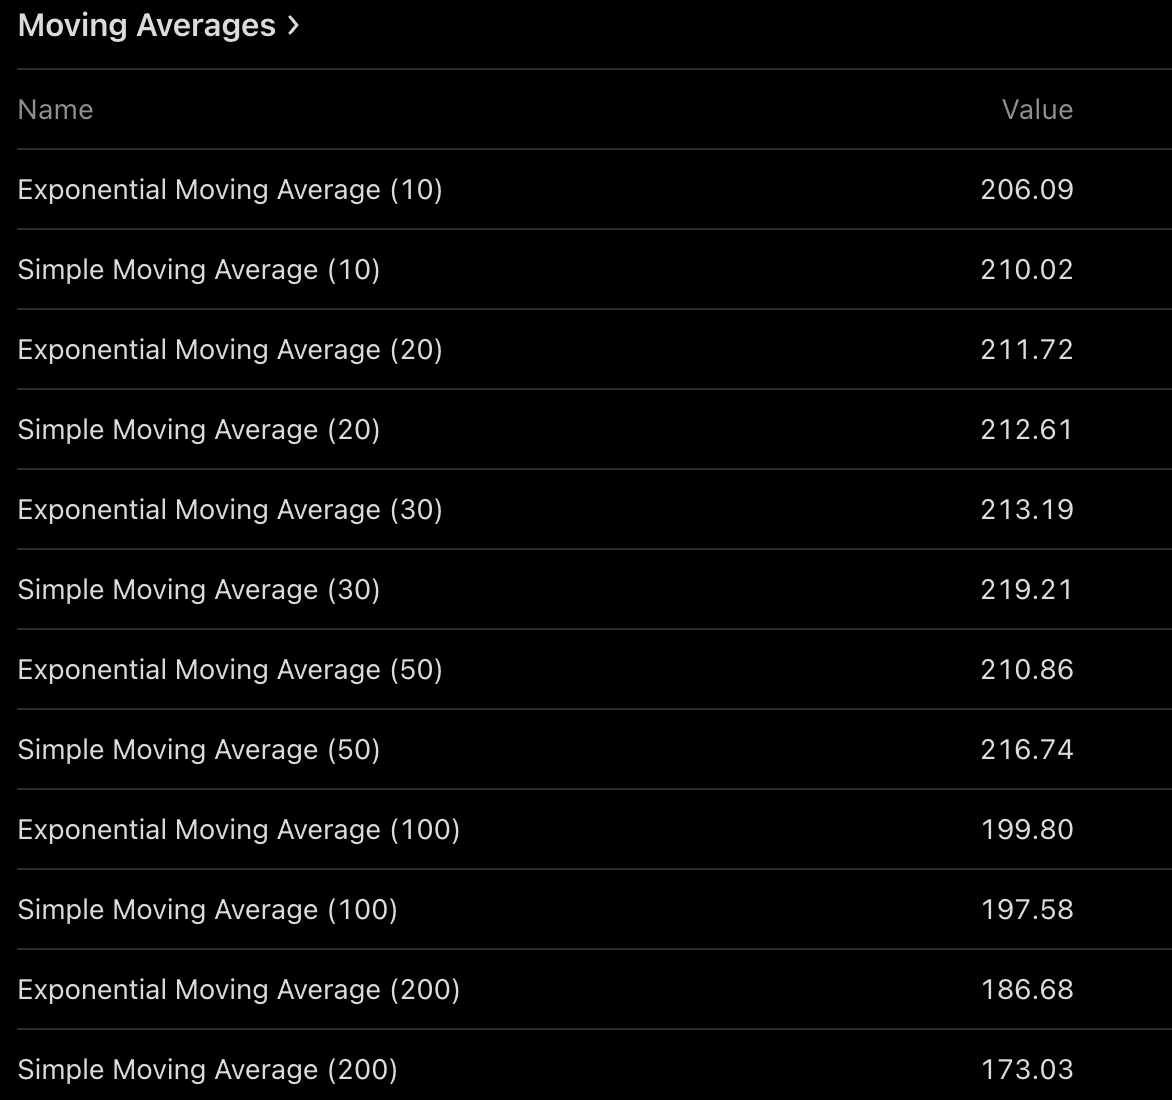Click the 199.80 value
Viewport: 1172px width, 1100px height.
click(x=1027, y=830)
